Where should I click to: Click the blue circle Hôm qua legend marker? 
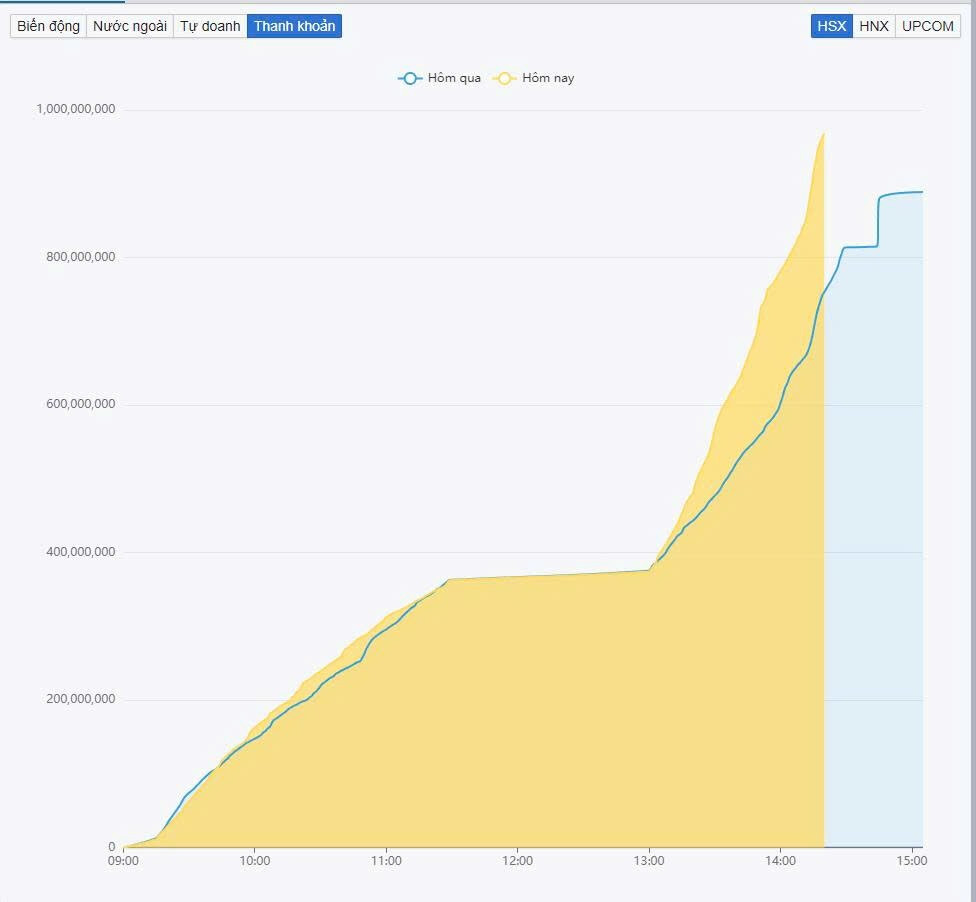(410, 78)
